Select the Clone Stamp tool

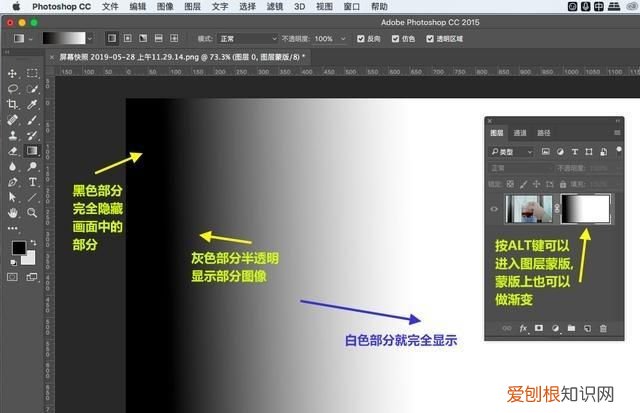[x=12, y=135]
